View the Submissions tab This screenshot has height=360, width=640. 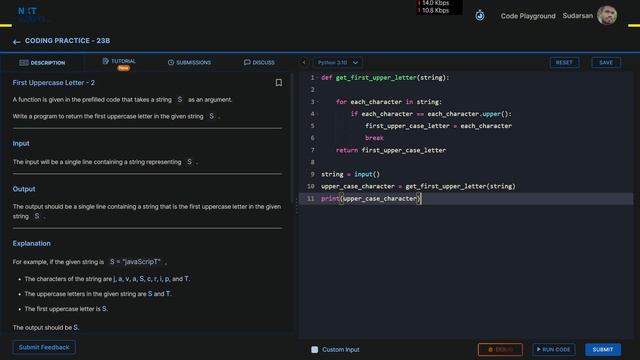[189, 62]
